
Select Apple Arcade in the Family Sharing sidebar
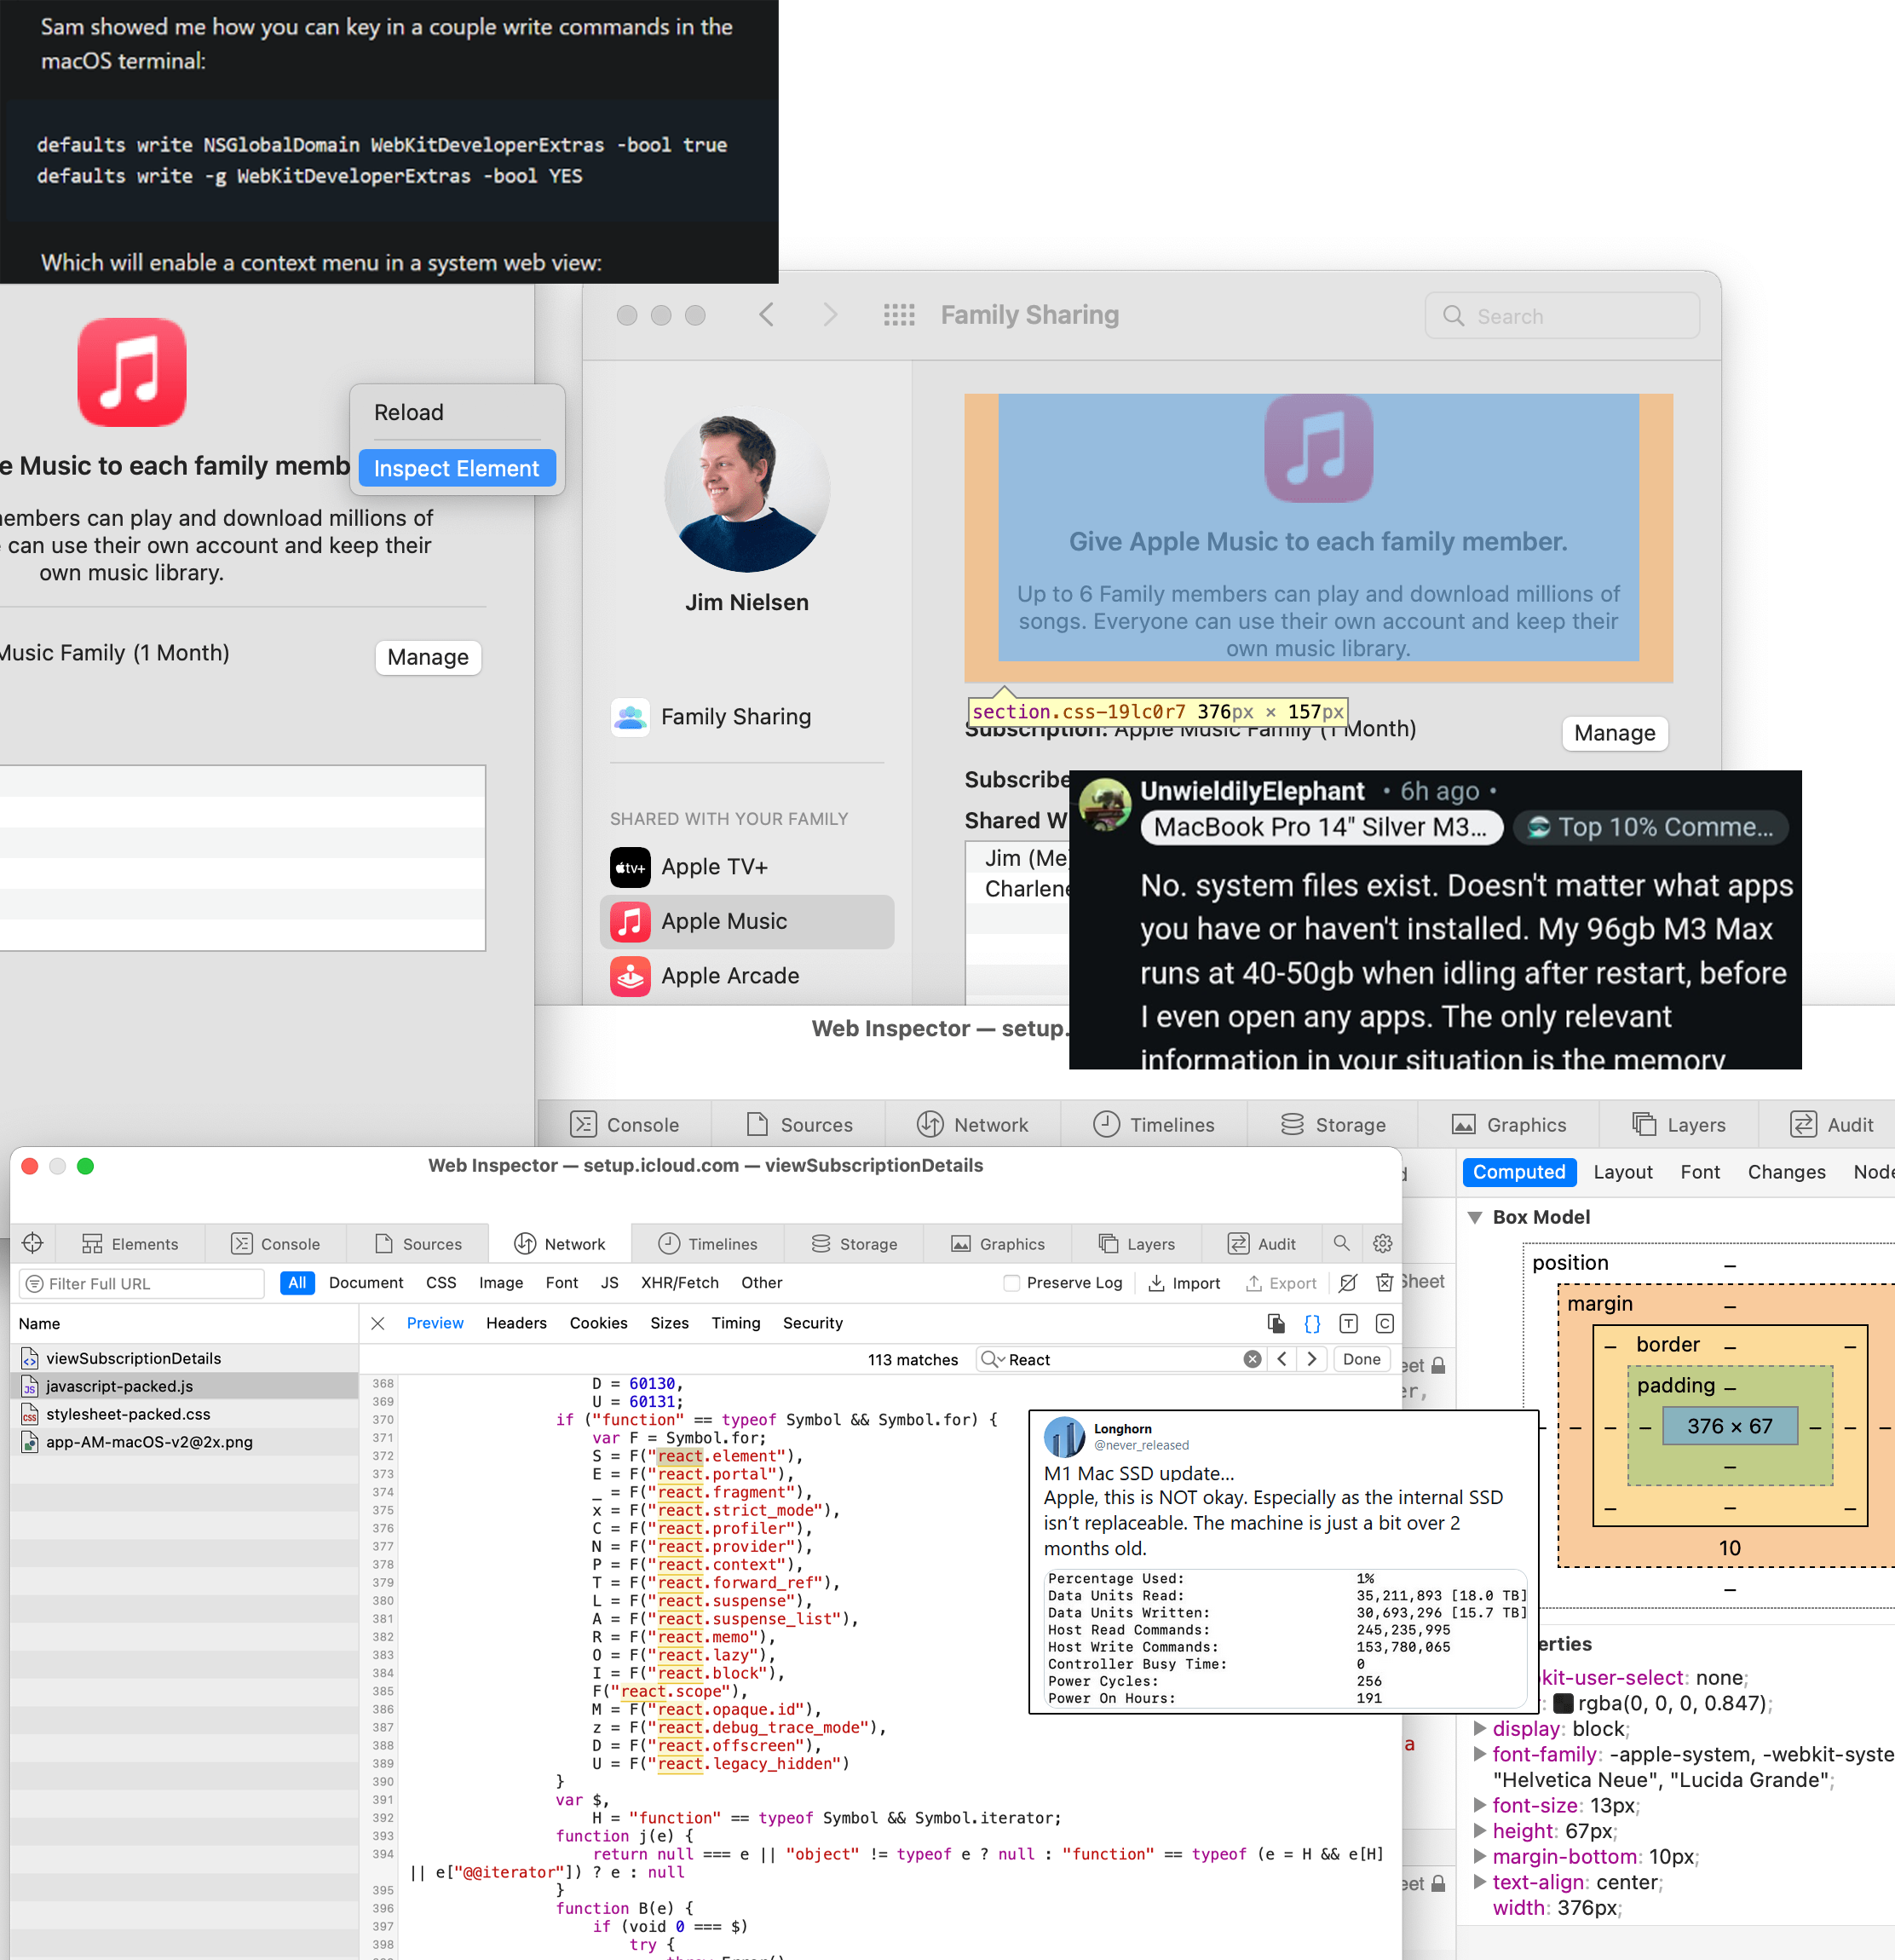747,976
